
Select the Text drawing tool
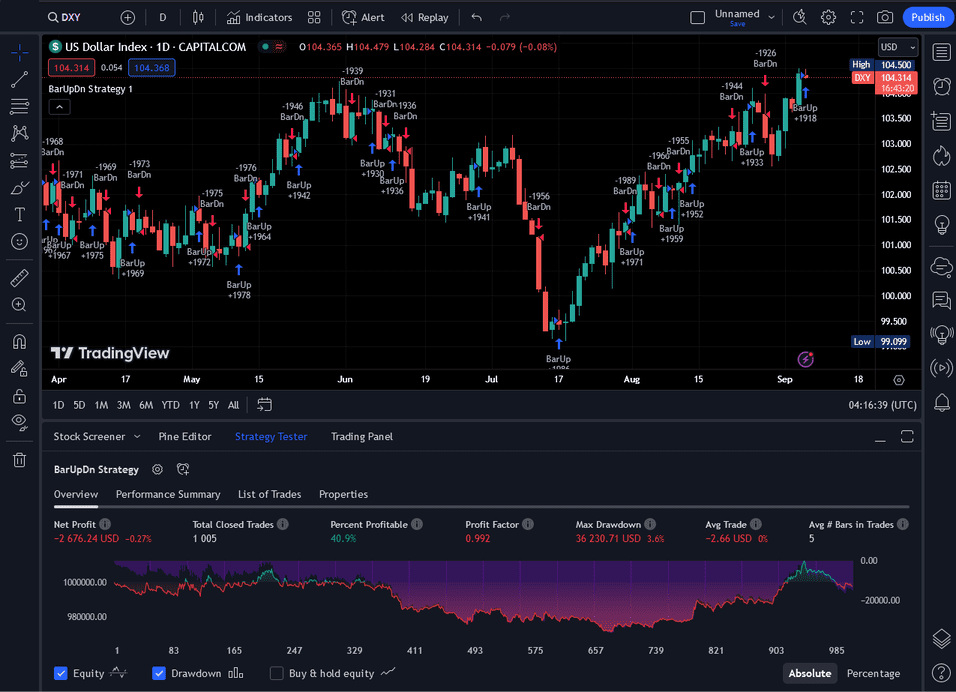pyautogui.click(x=19, y=214)
